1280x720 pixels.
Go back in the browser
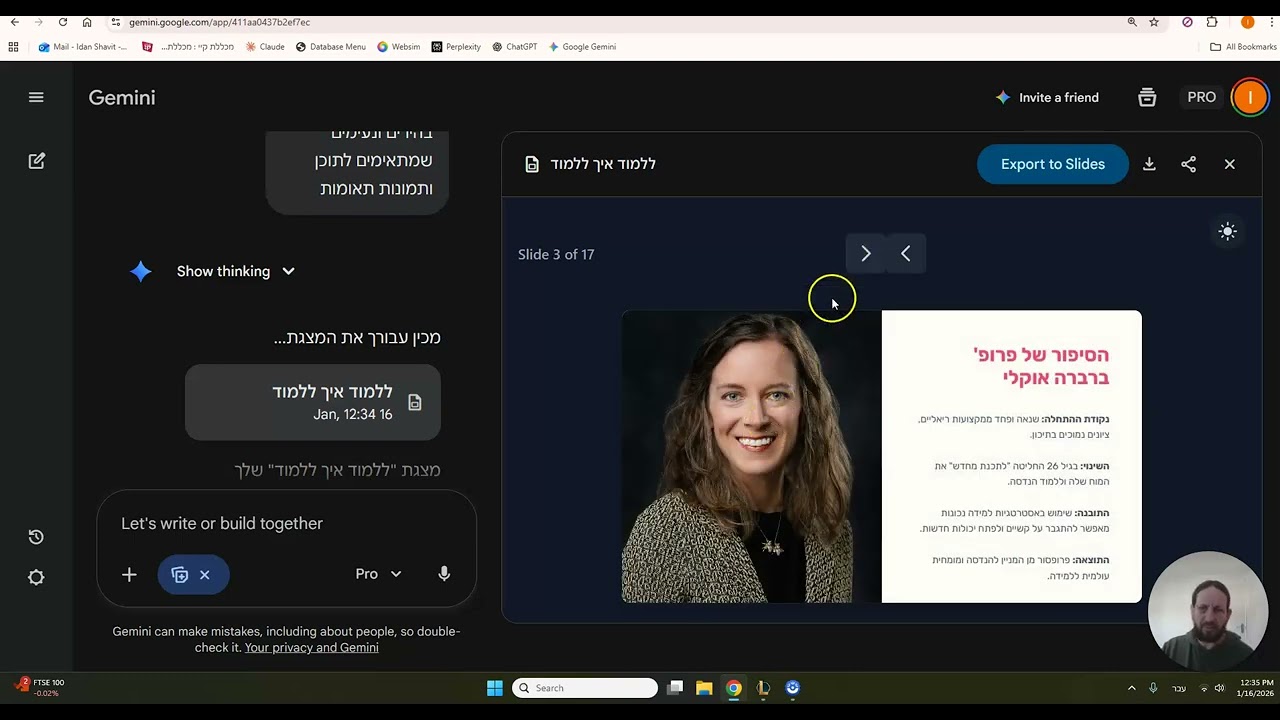click(x=14, y=22)
